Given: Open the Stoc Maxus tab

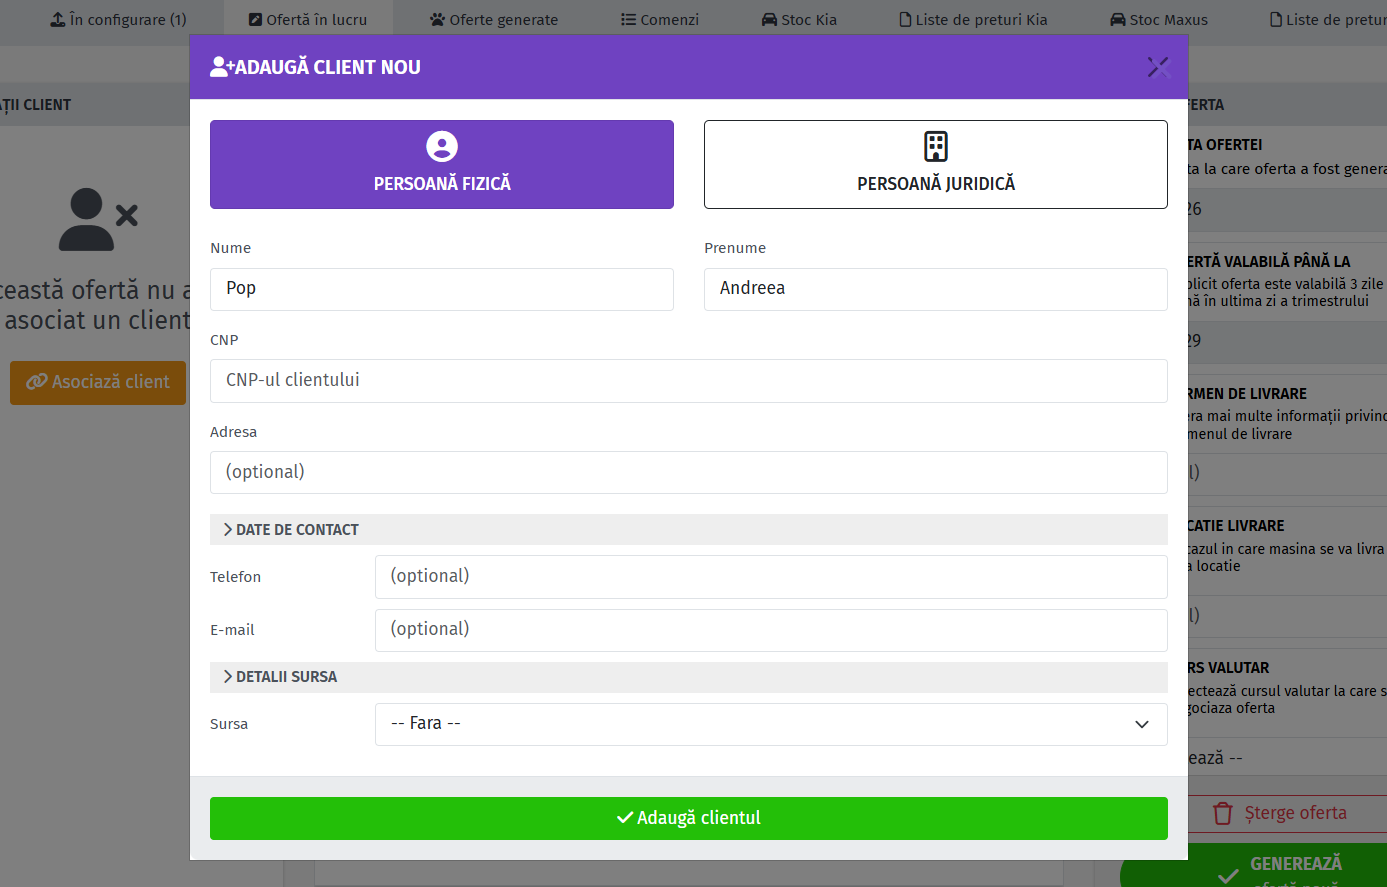Looking at the screenshot, I should 1159,20.
